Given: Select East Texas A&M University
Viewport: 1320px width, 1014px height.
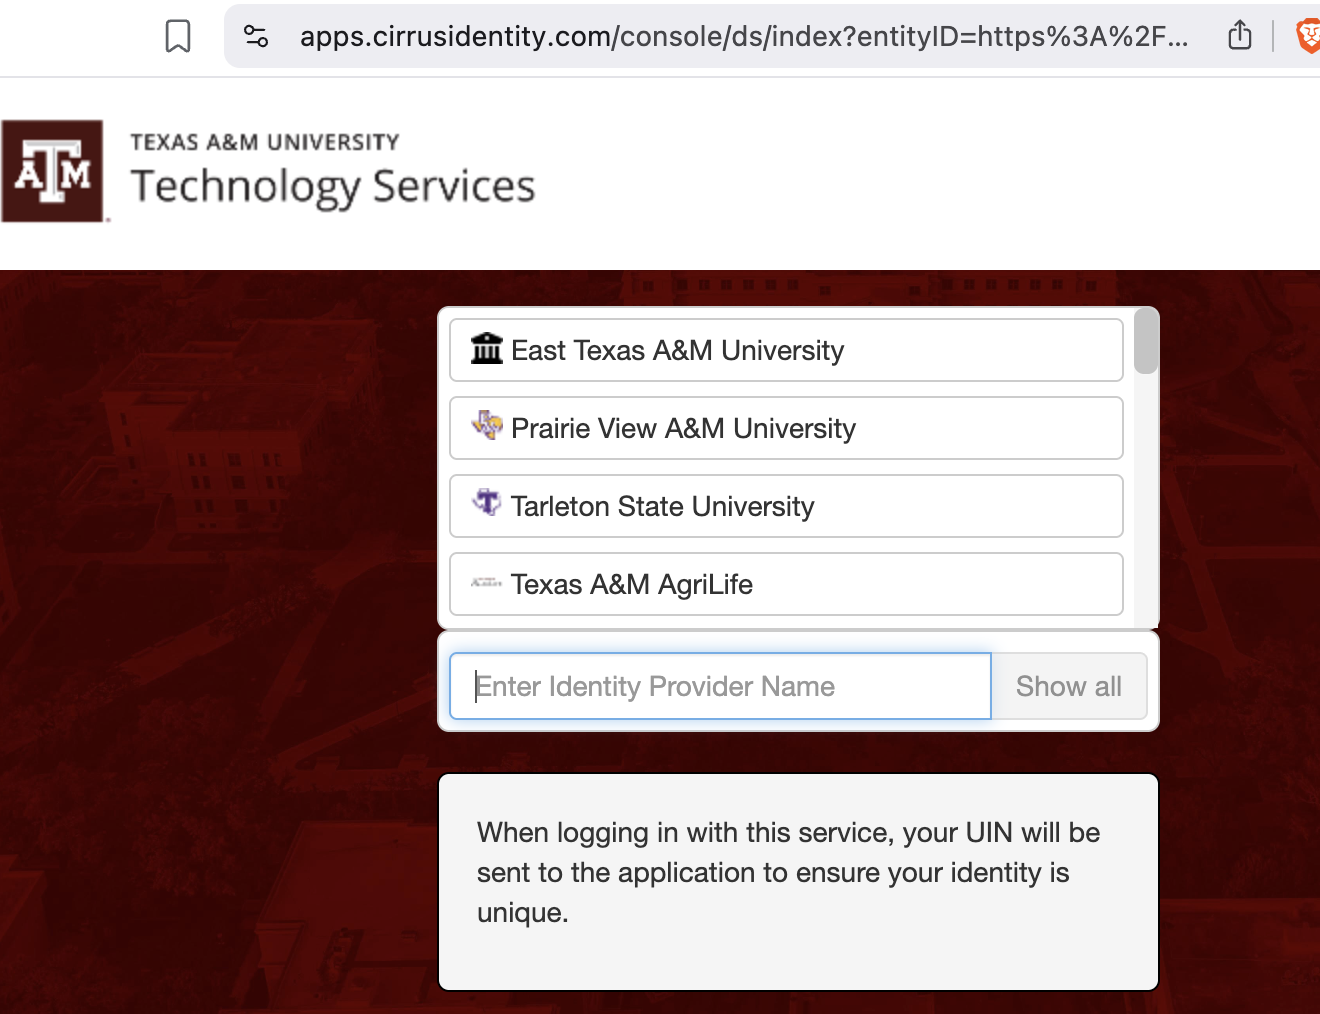Looking at the screenshot, I should (x=786, y=350).
